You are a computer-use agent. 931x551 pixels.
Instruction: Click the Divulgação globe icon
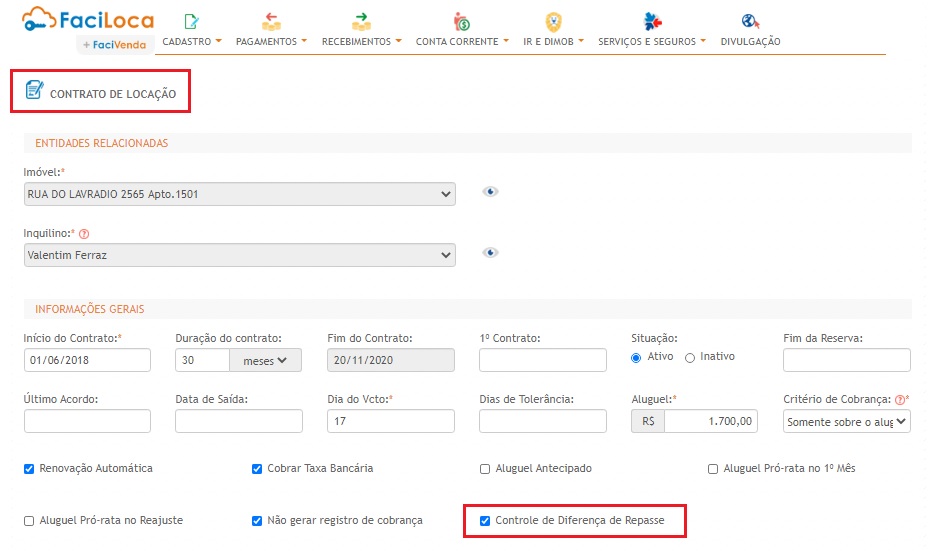(x=750, y=21)
